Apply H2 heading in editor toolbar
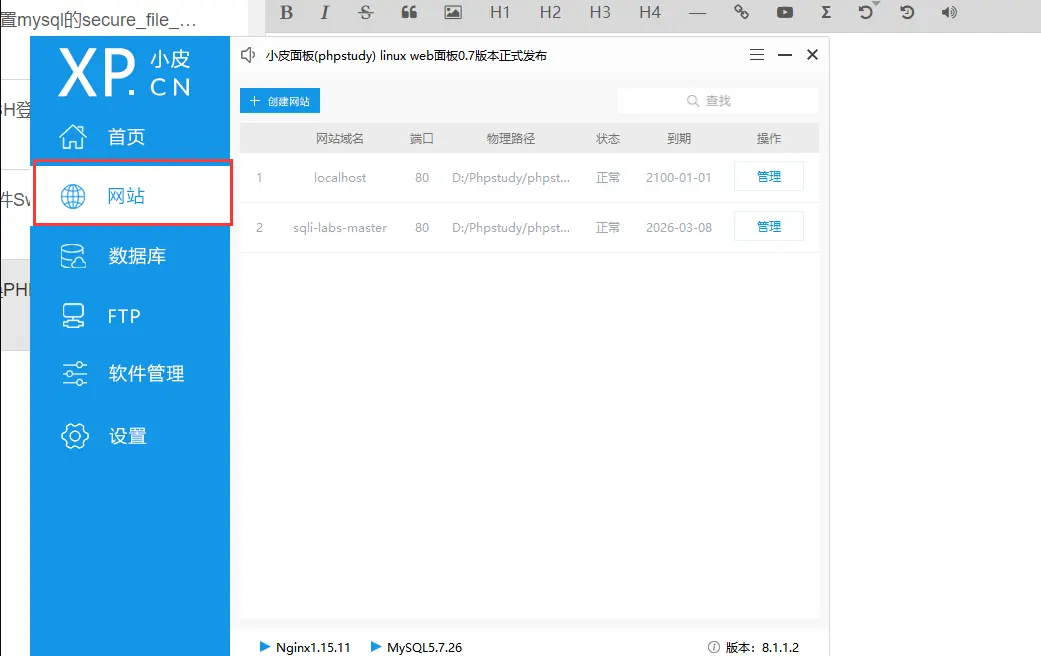This screenshot has width=1041, height=656. (550, 12)
